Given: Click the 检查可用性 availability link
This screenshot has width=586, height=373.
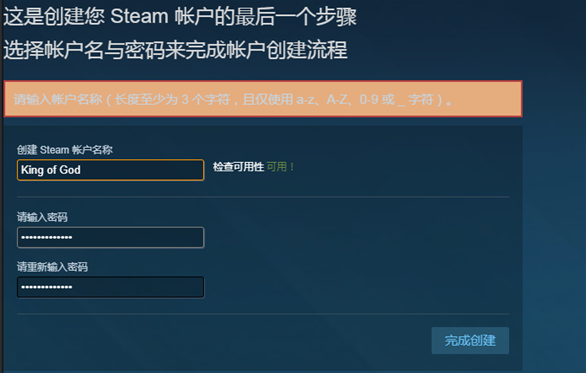Looking at the screenshot, I should coord(238,167).
